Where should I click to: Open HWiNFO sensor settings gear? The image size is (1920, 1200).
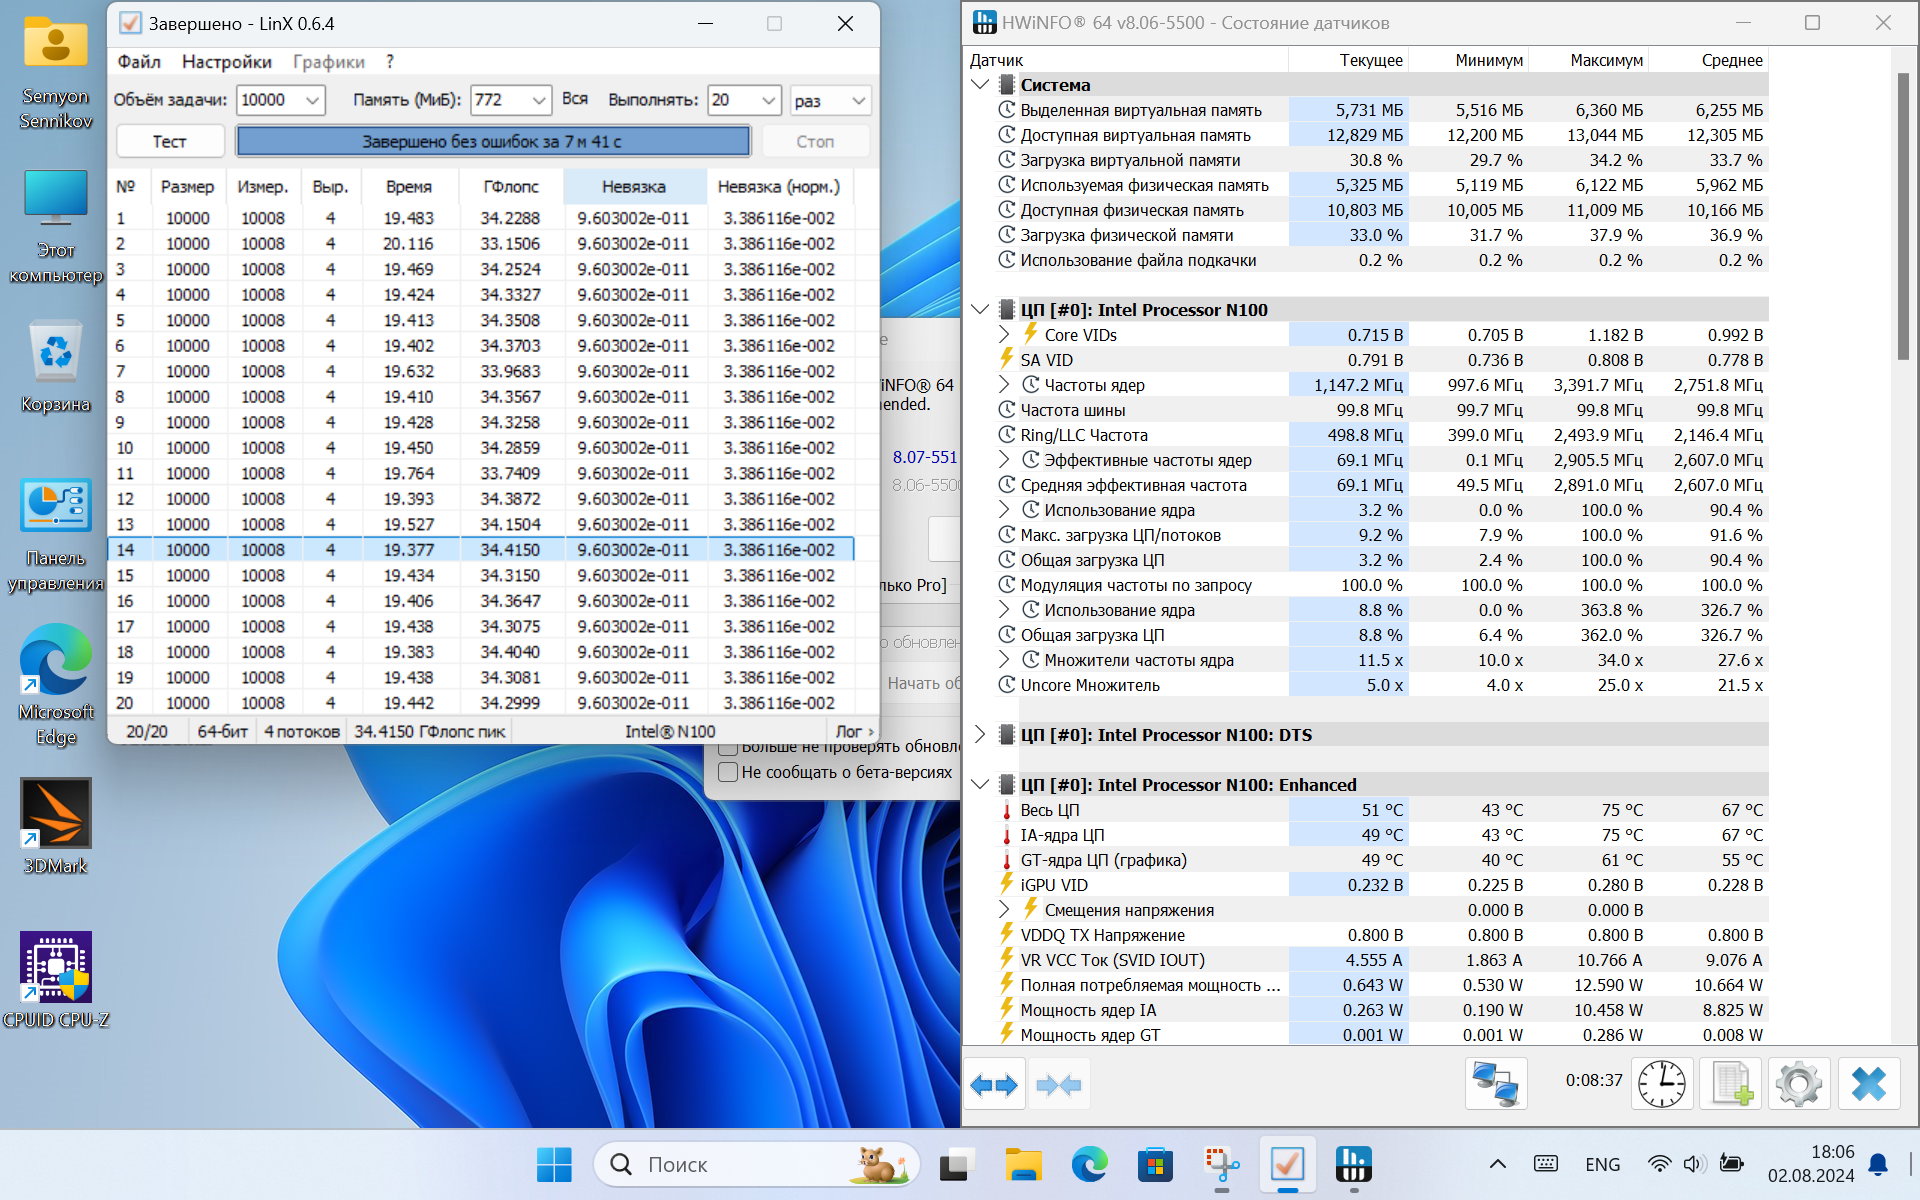(1798, 1084)
